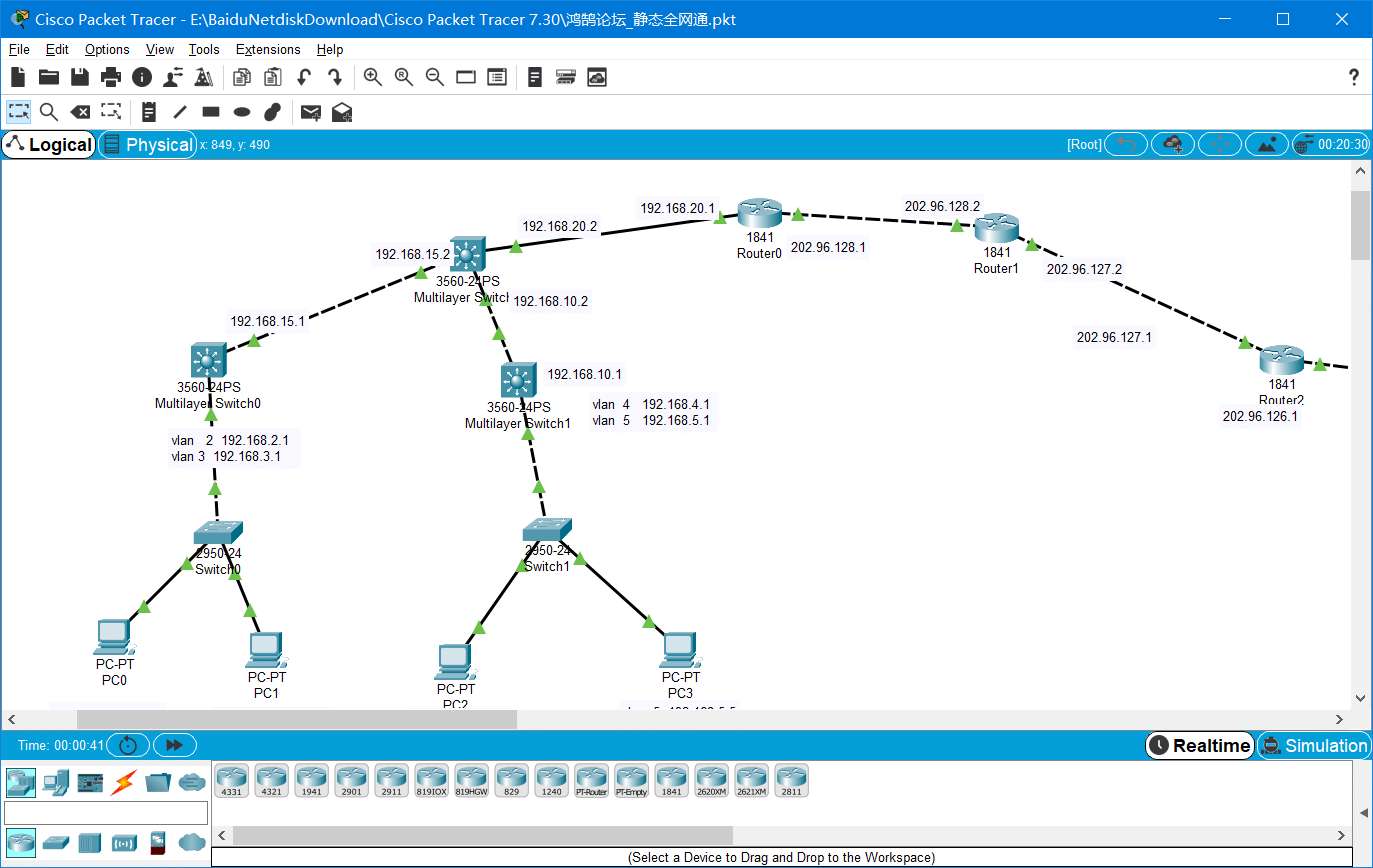Pick the 1841 router from device list
Viewport: 1373px width, 868px height.
click(x=671, y=780)
